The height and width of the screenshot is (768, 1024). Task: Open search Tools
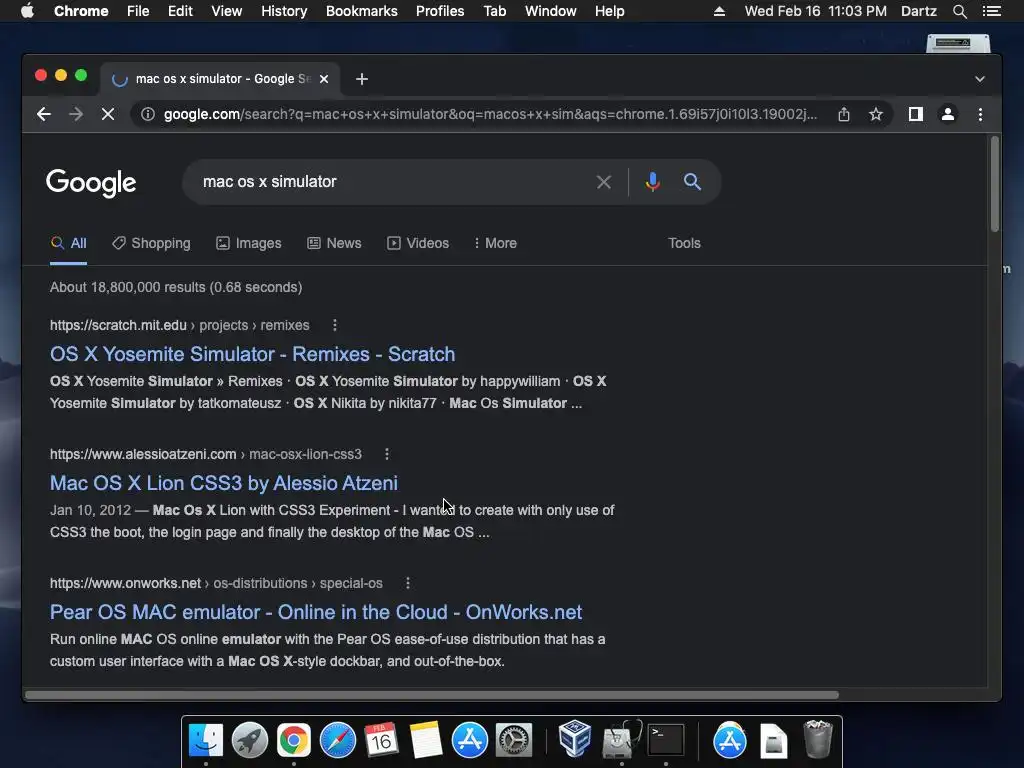point(684,243)
